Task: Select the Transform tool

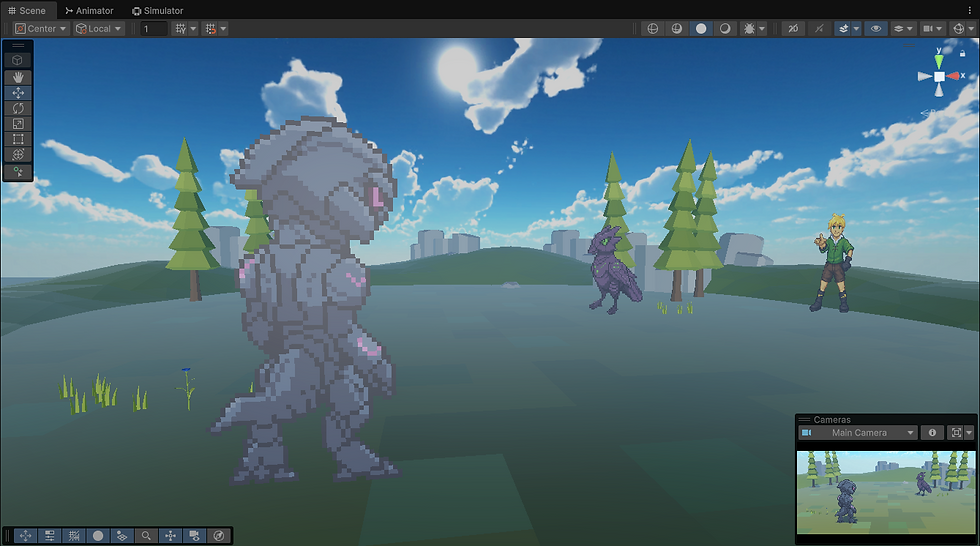Action: [x=18, y=154]
